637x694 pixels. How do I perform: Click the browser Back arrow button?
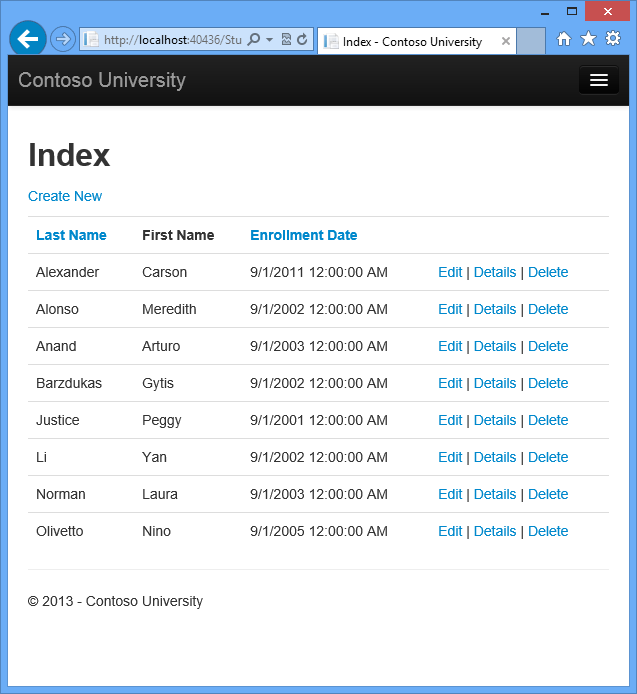[x=28, y=39]
